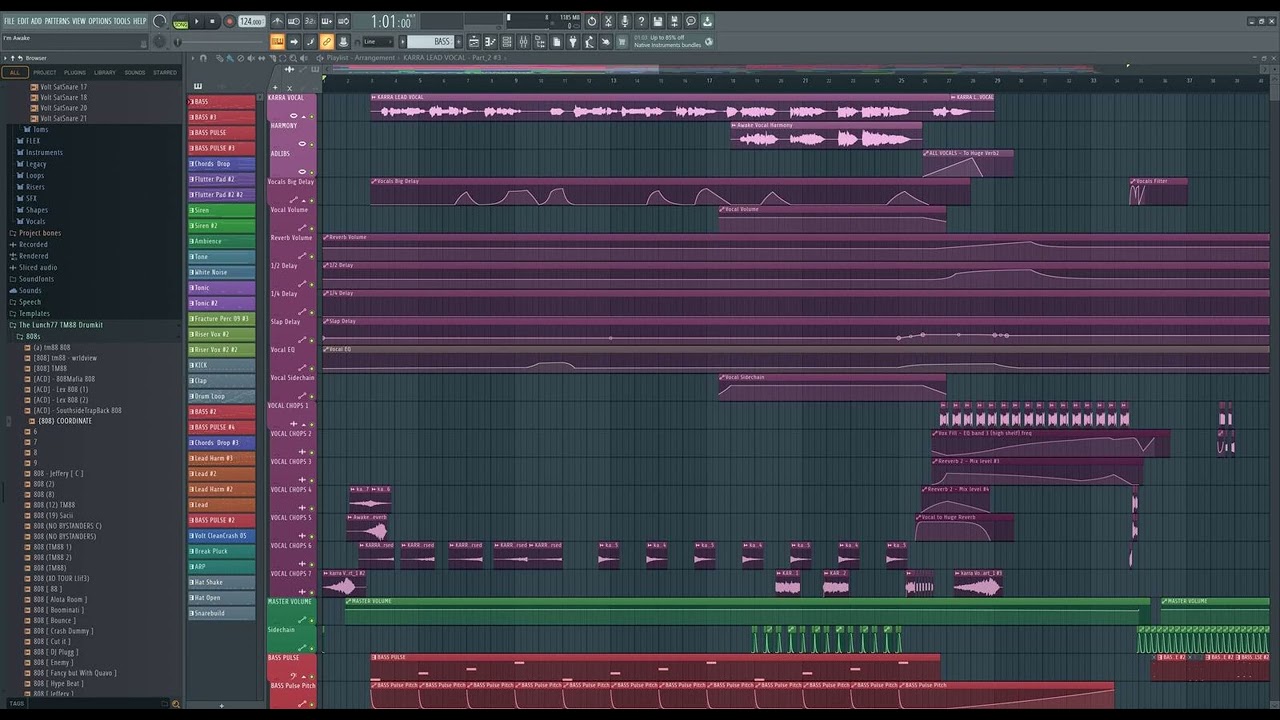Select the Chords Drop pattern
Viewport: 1280px width, 720px height.
[222, 163]
